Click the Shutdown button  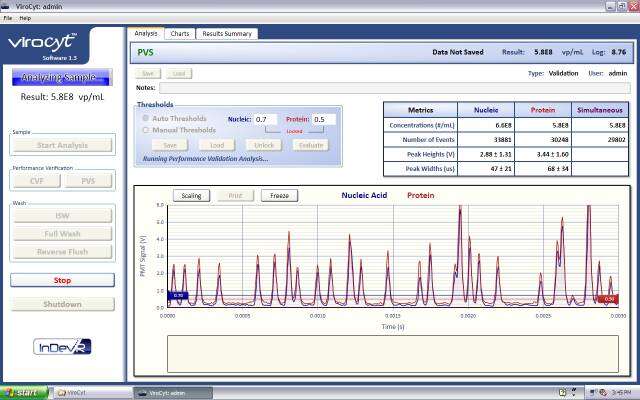[x=61, y=304]
